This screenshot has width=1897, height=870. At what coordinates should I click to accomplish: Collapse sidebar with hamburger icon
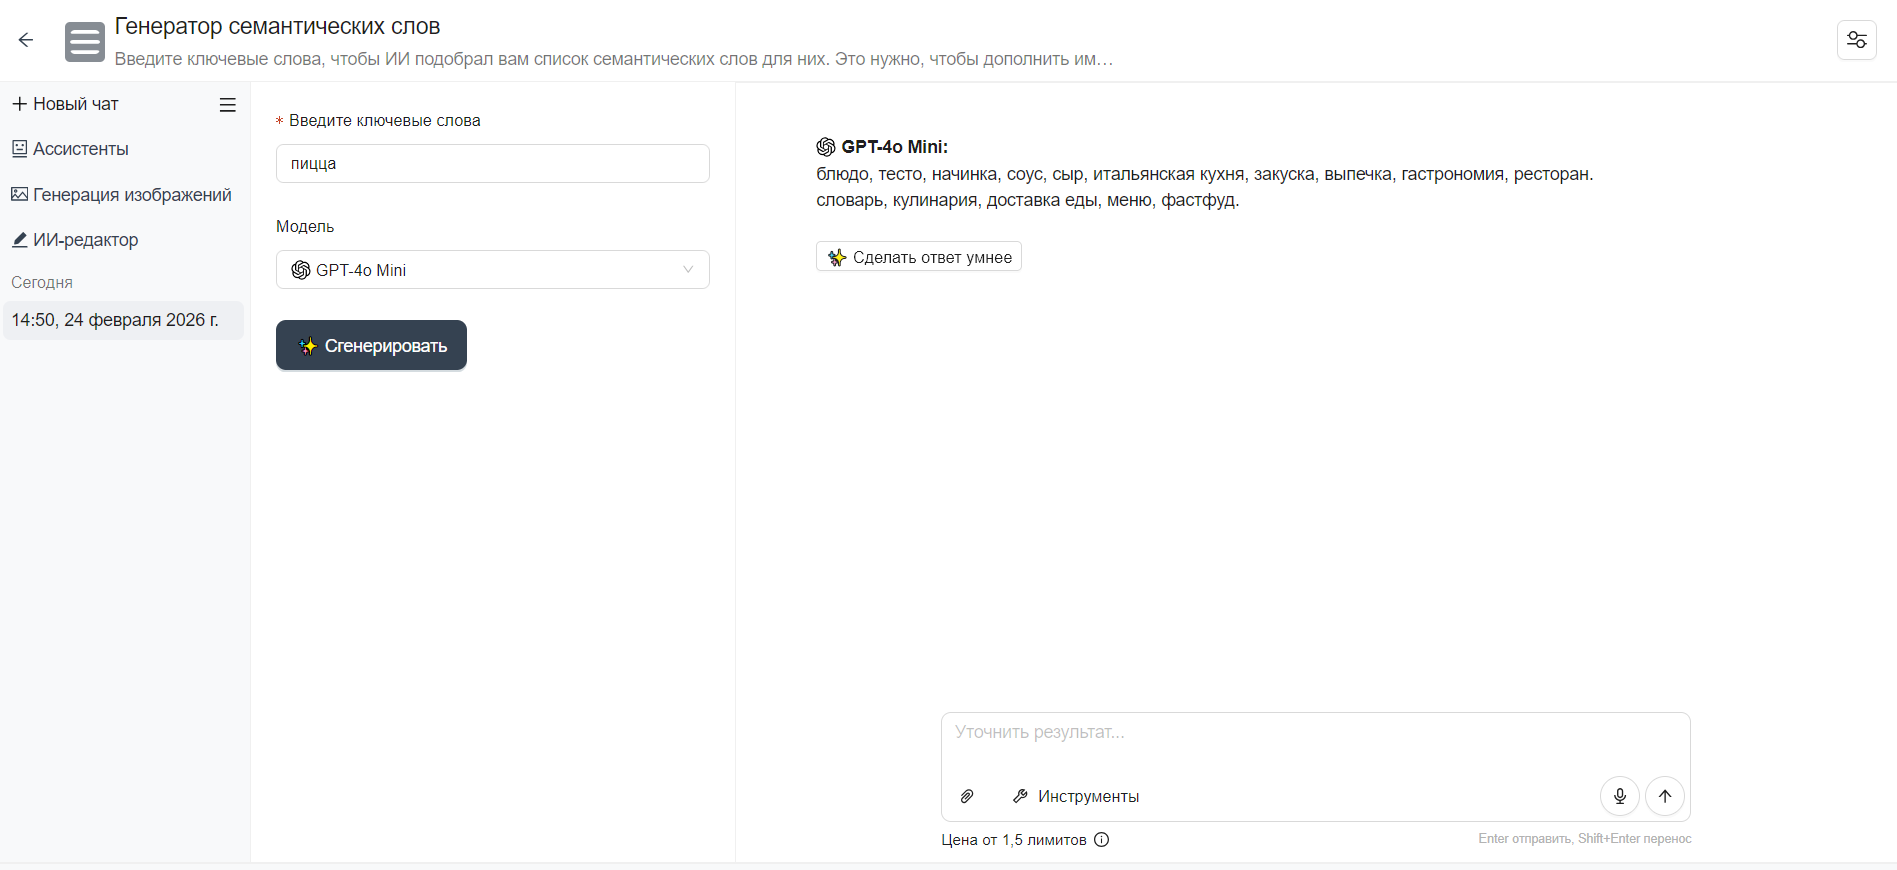pyautogui.click(x=228, y=105)
